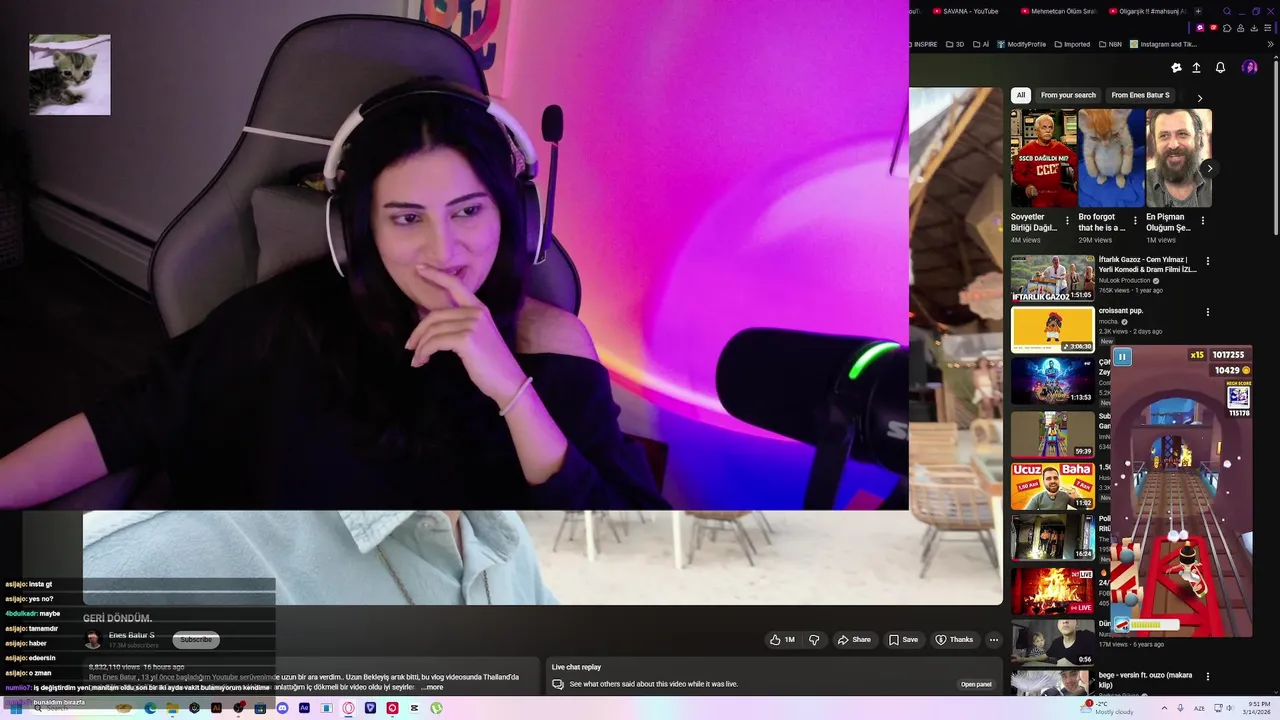This screenshot has height=720, width=1280.
Task: Subscribe to the Enes Batur S channel
Action: (196, 639)
